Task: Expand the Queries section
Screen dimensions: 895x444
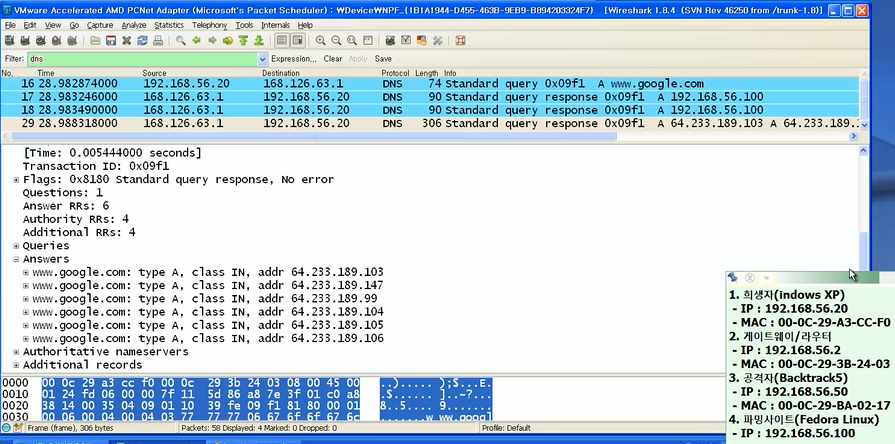Action: (16, 246)
